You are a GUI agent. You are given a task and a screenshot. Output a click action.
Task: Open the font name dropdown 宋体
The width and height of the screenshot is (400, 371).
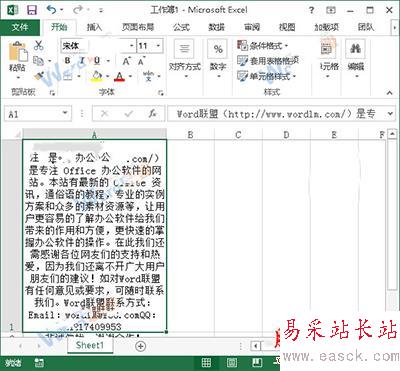[x=132, y=45]
